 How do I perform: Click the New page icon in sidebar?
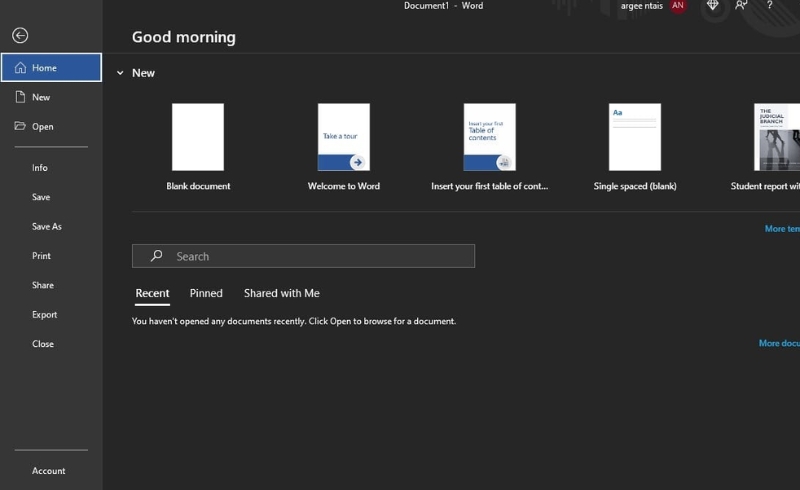click(x=20, y=97)
